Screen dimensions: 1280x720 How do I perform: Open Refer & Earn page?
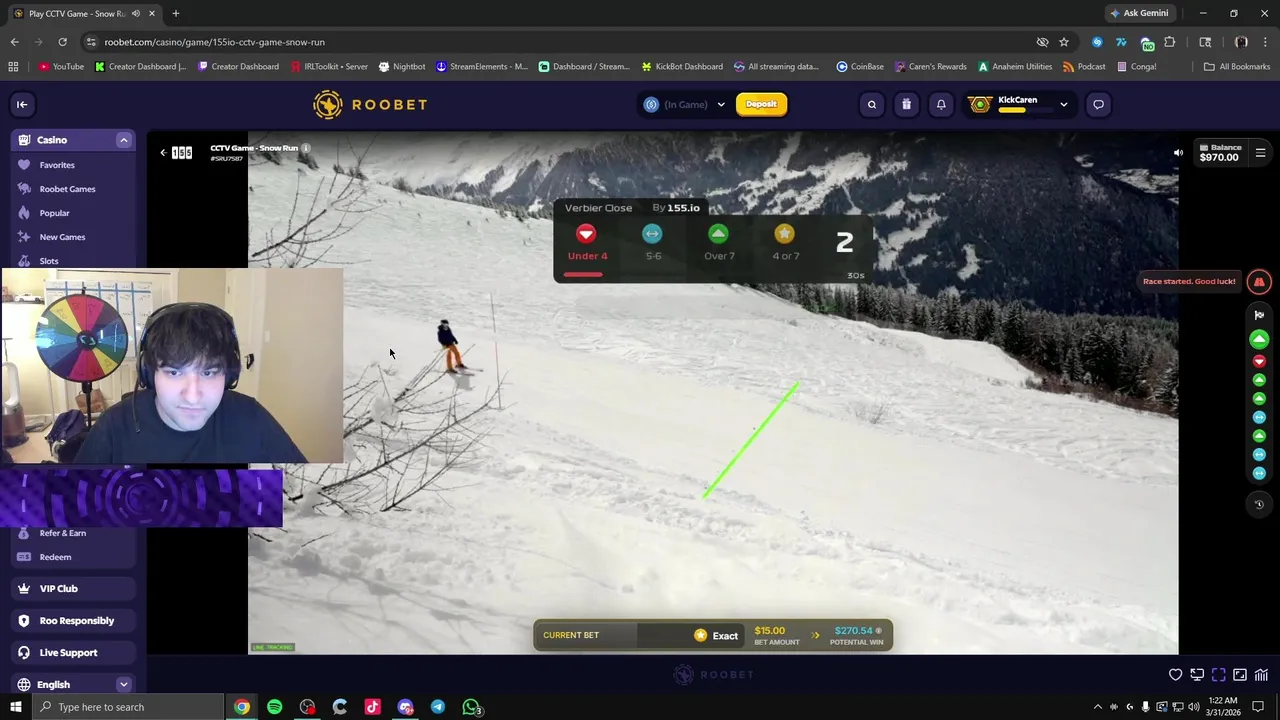point(62,533)
